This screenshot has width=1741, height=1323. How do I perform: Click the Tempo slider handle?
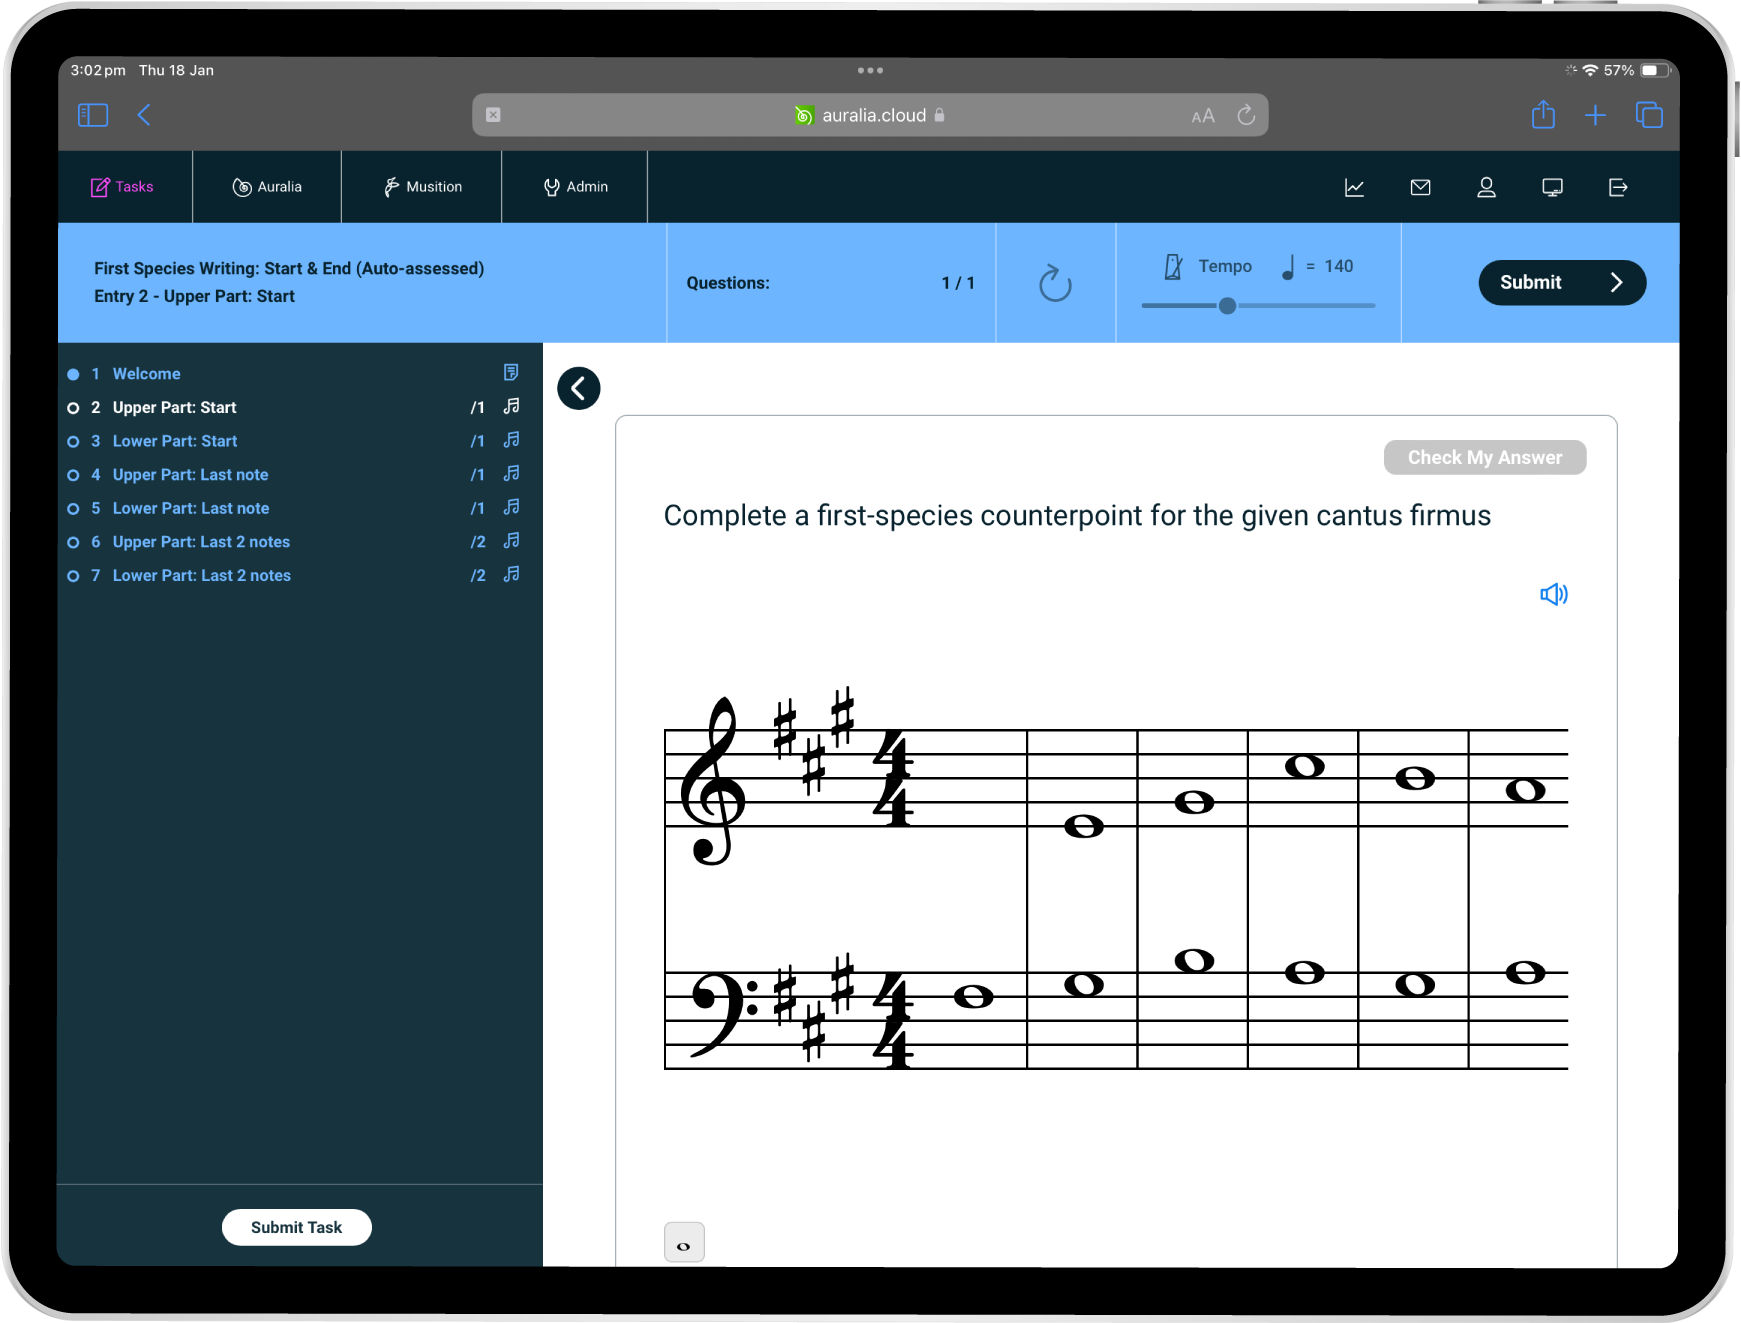[x=1227, y=306]
